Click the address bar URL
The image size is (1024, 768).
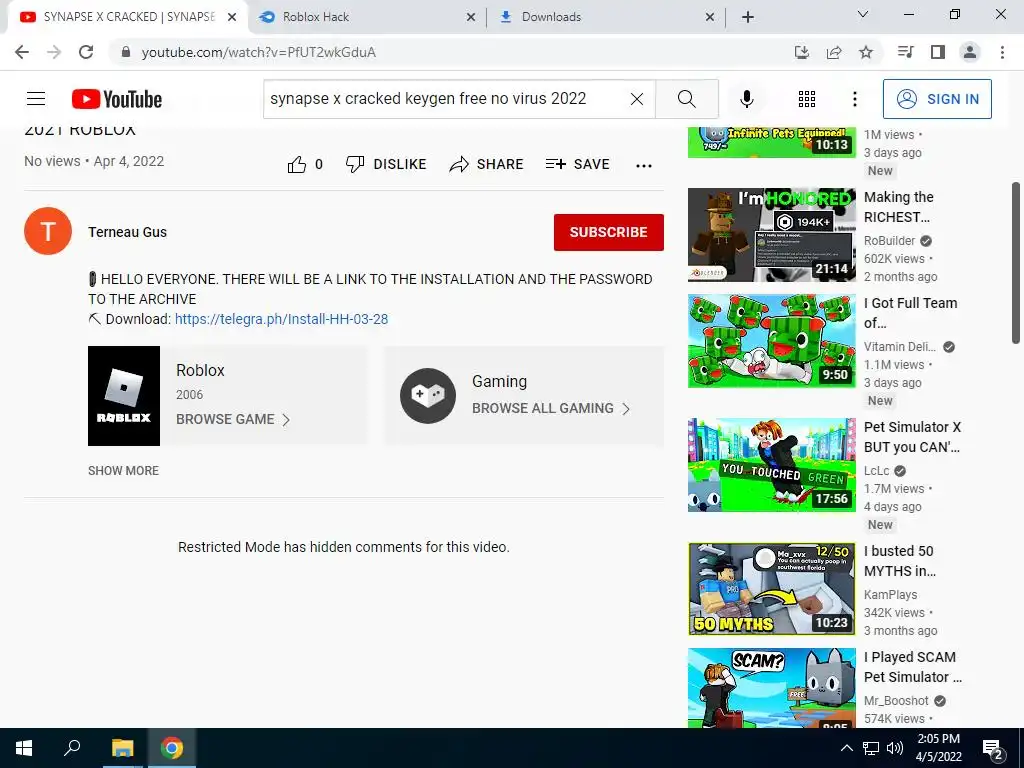coord(259,52)
